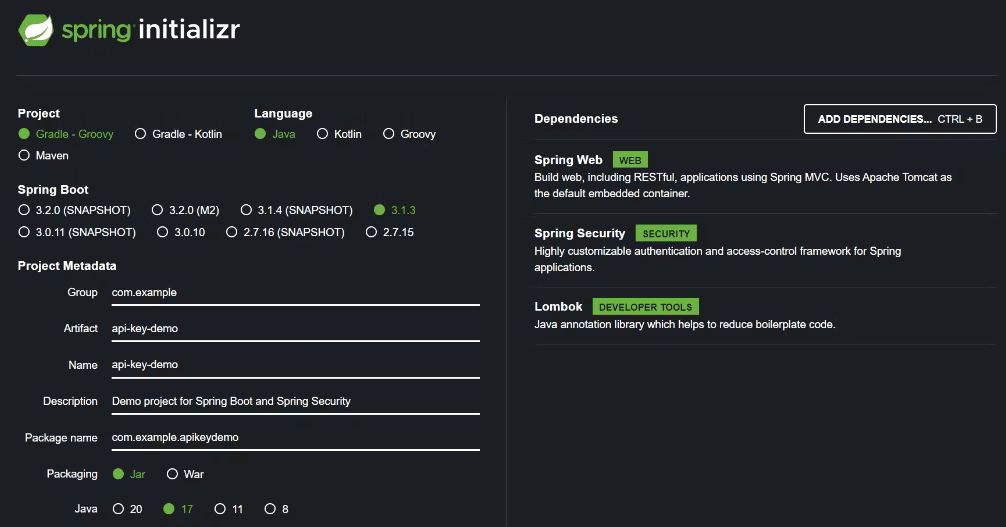Open the Add Dependencies dialog
The image size is (1006, 527).
(900, 119)
